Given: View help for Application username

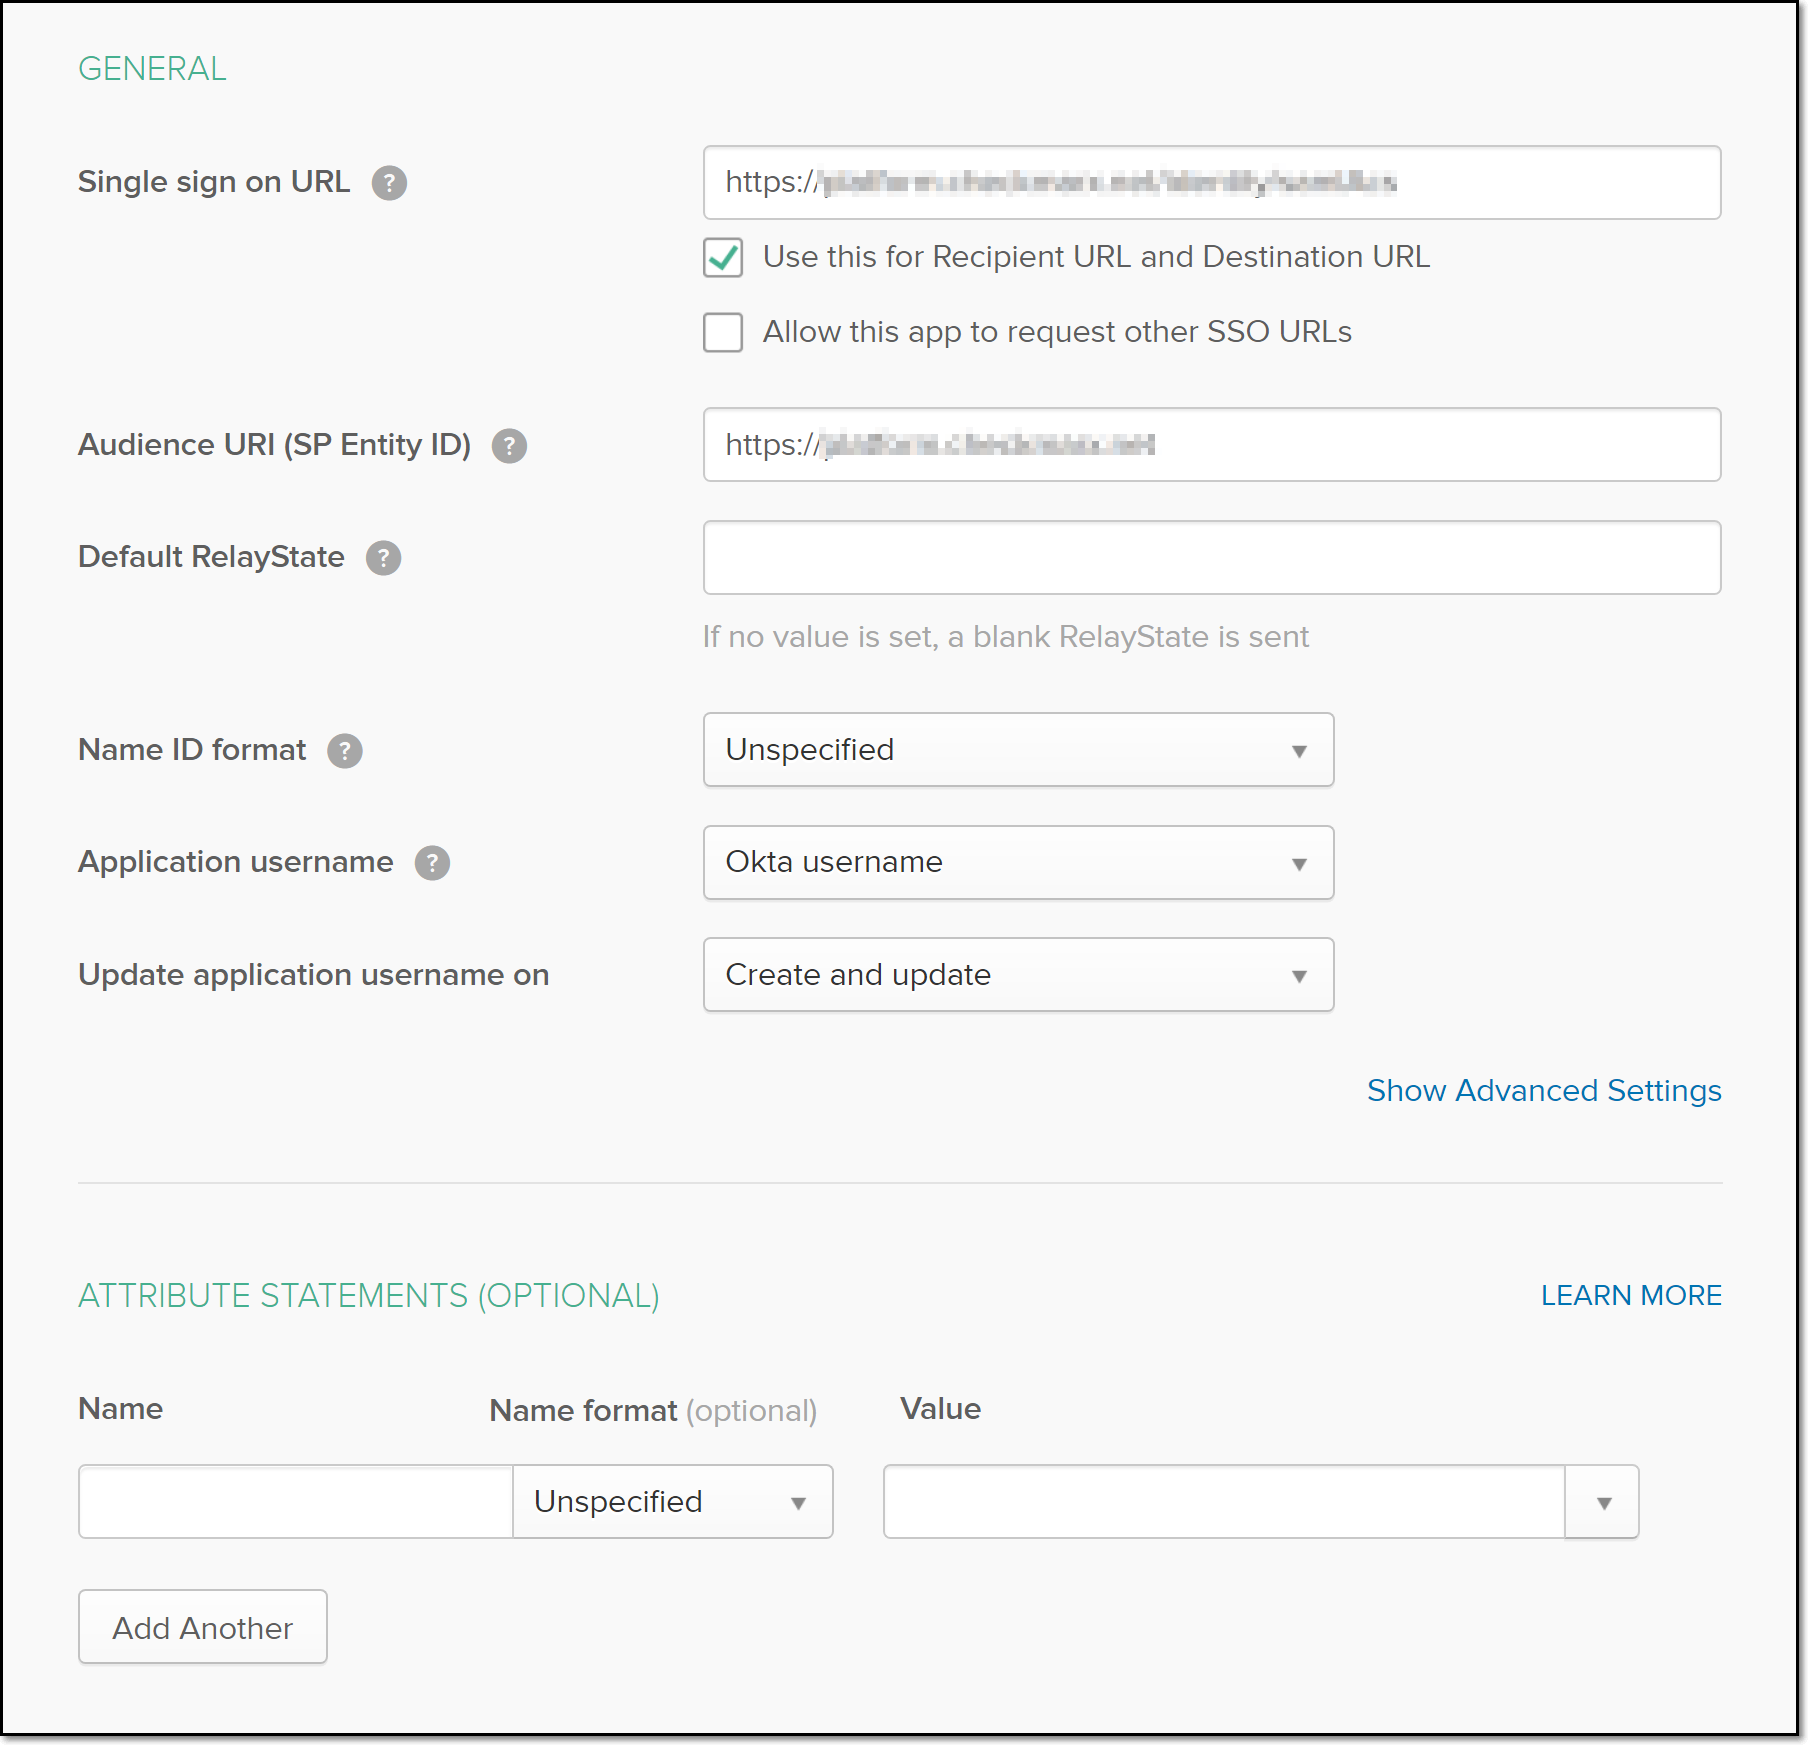Looking at the screenshot, I should 432,863.
